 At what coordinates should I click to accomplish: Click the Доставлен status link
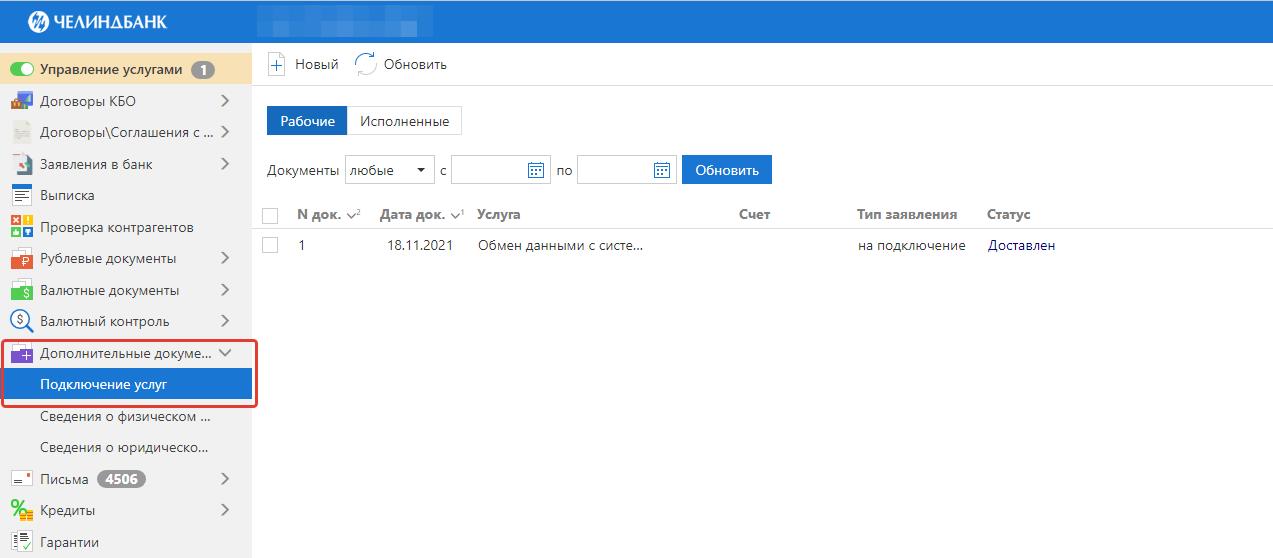(x=1021, y=245)
